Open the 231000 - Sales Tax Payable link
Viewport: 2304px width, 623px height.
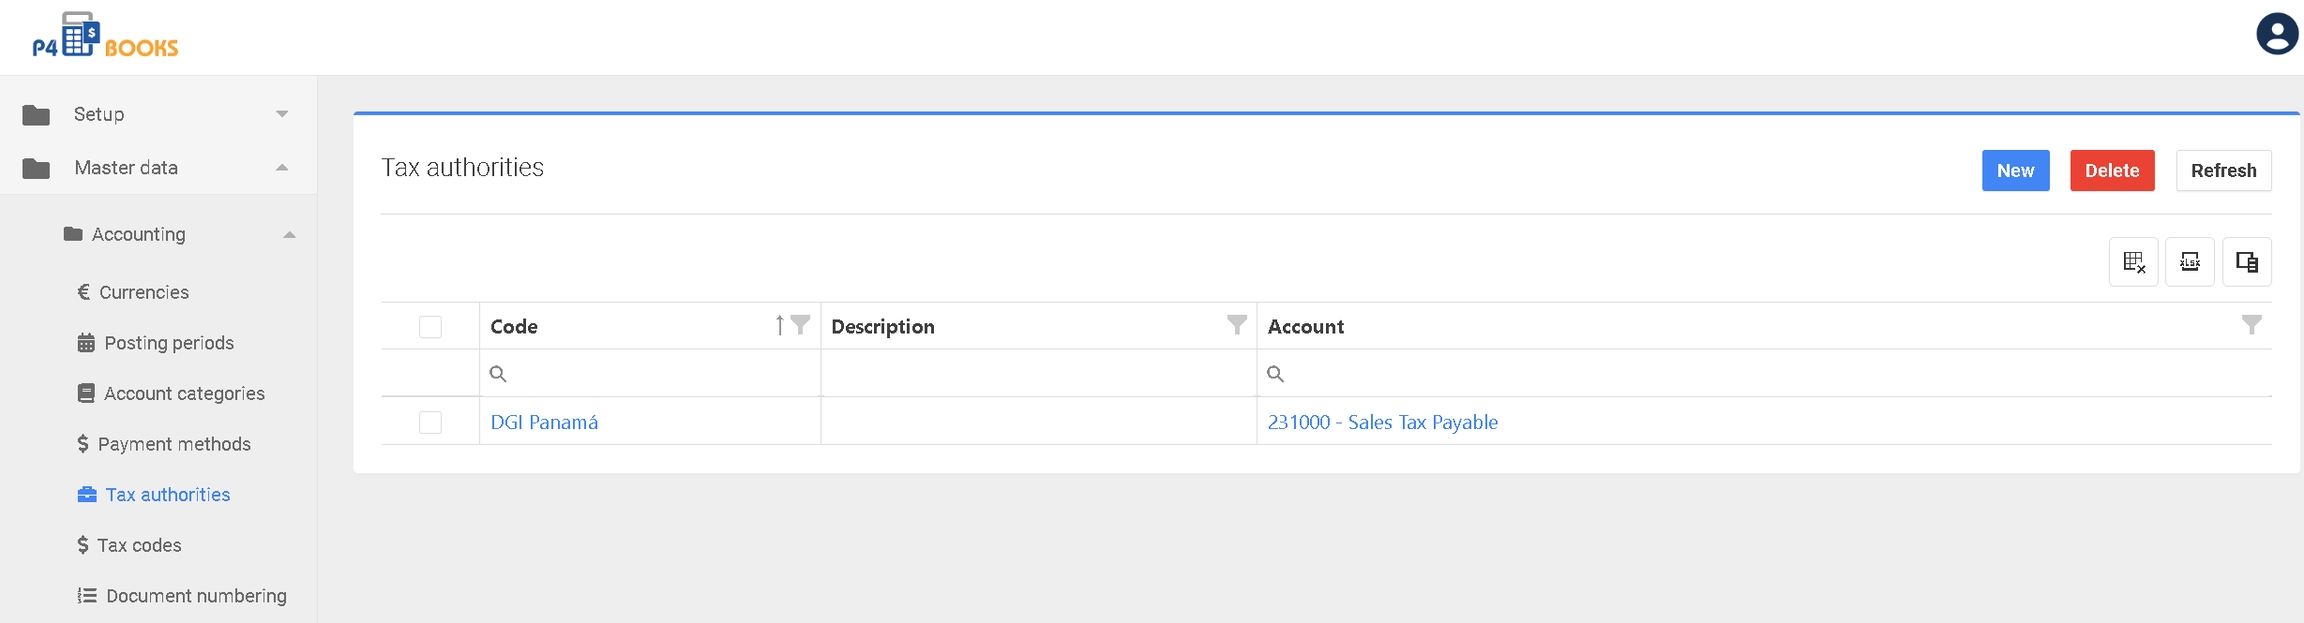(1382, 422)
